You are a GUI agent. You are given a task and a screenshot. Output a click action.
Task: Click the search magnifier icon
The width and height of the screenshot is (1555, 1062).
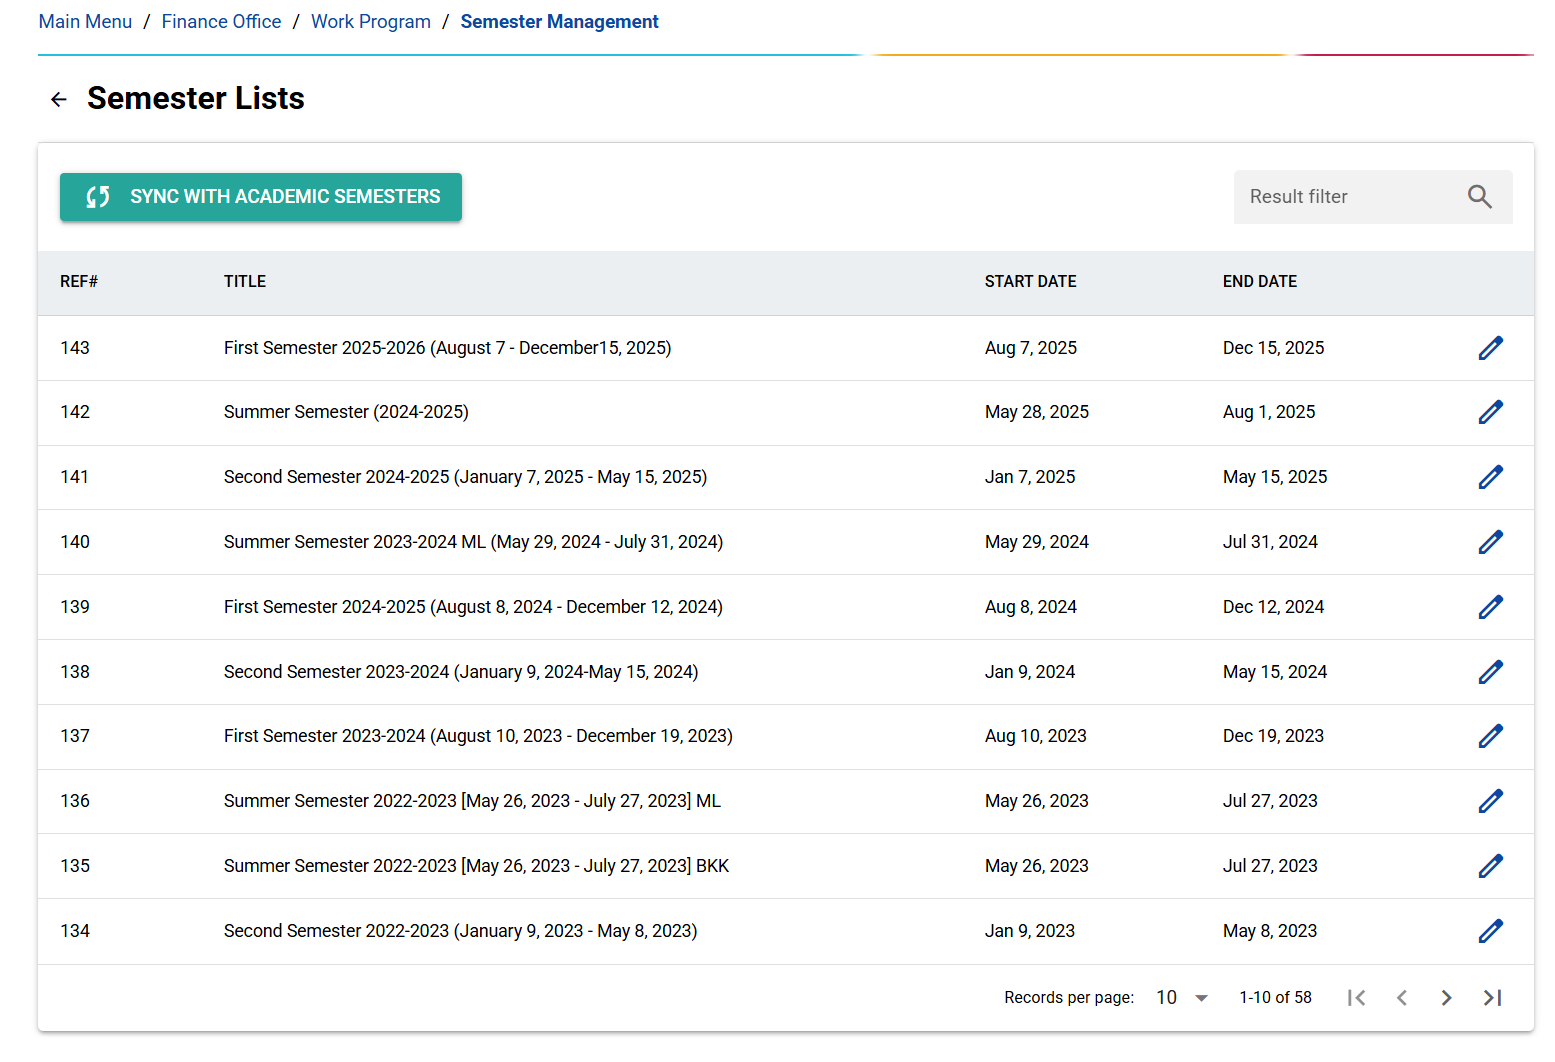point(1479,197)
